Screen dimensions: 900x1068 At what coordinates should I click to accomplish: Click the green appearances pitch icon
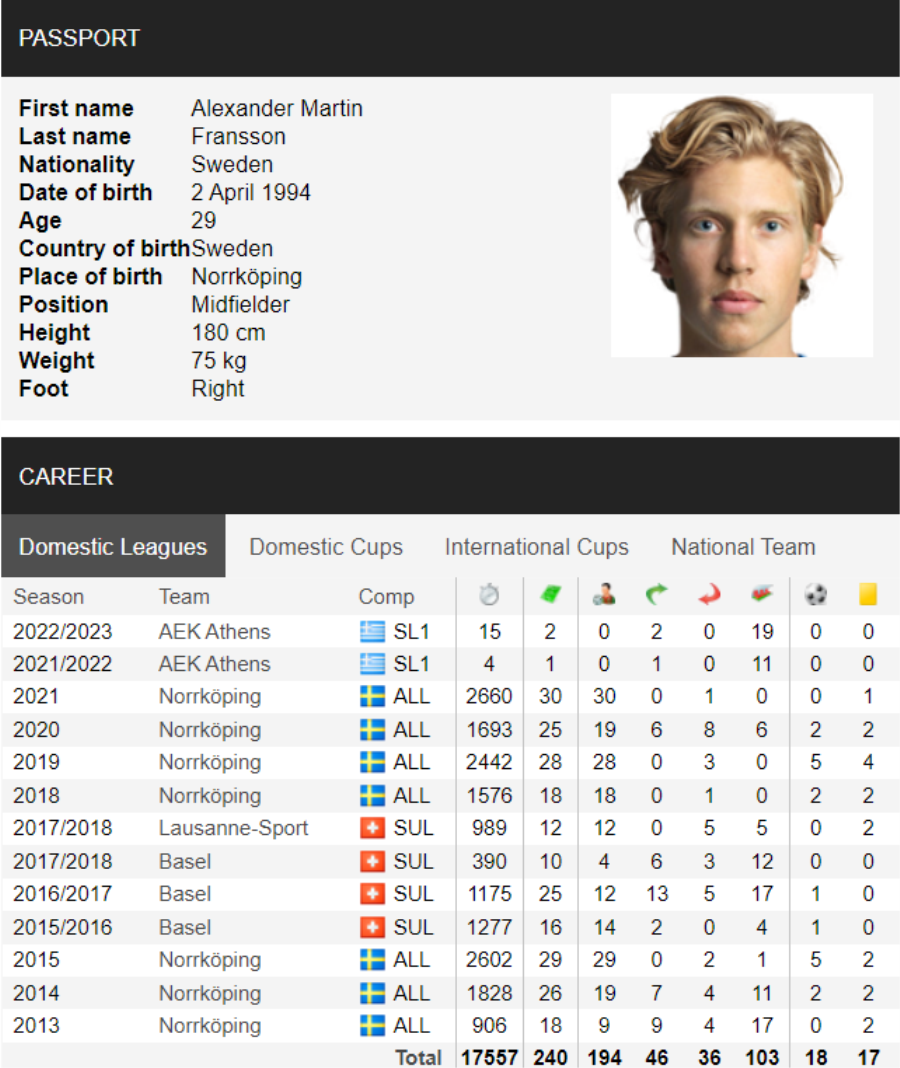coord(550,595)
